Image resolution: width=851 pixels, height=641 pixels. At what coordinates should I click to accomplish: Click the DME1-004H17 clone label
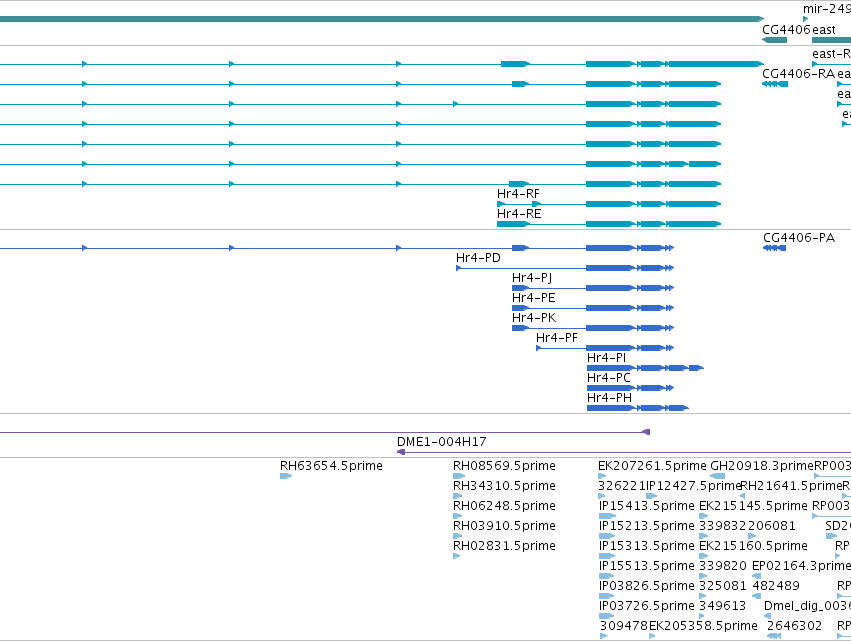point(442,442)
